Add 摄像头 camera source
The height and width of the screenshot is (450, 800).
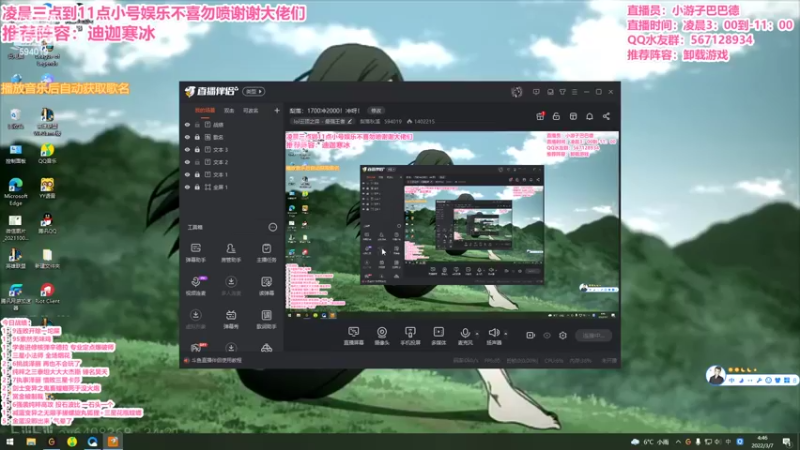pos(382,336)
